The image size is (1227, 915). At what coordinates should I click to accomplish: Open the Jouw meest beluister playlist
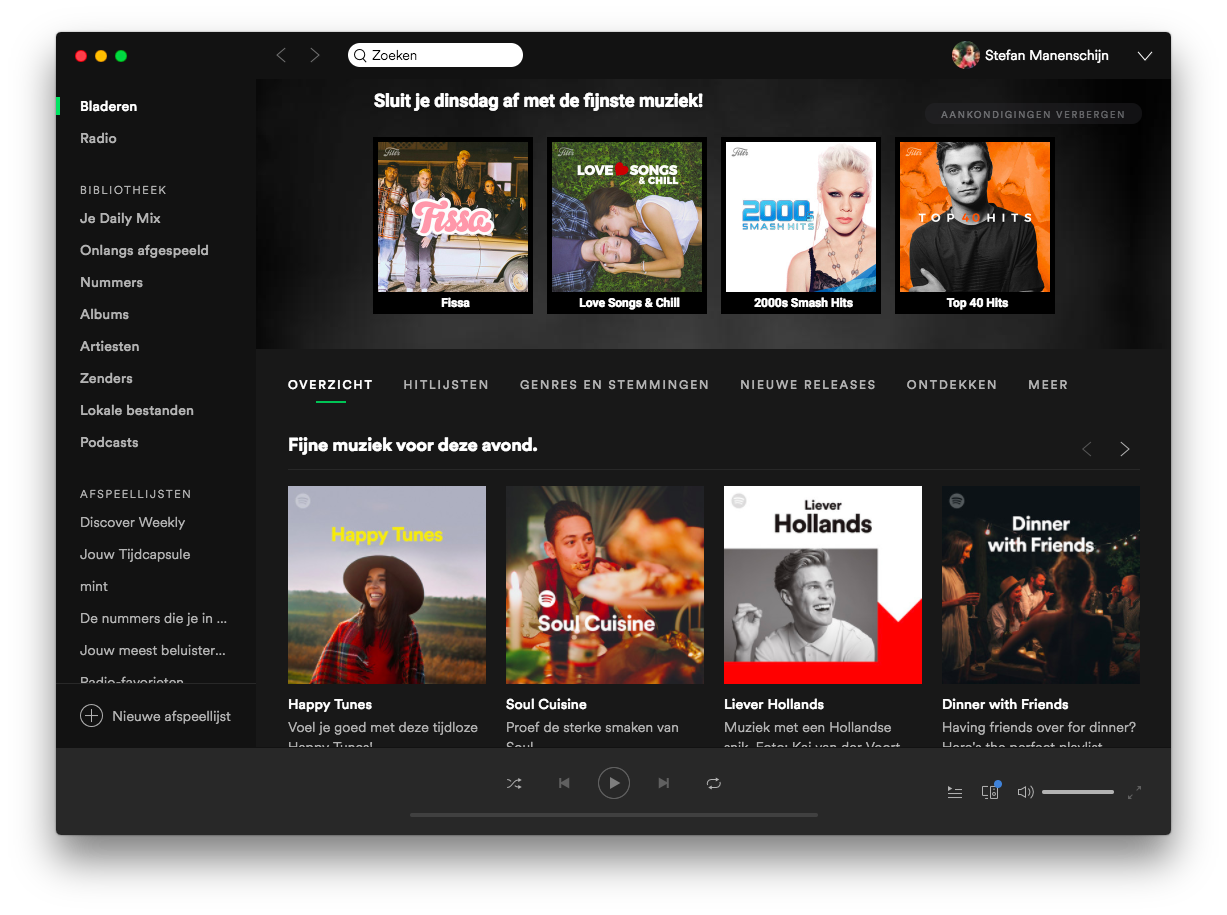[x=153, y=650]
